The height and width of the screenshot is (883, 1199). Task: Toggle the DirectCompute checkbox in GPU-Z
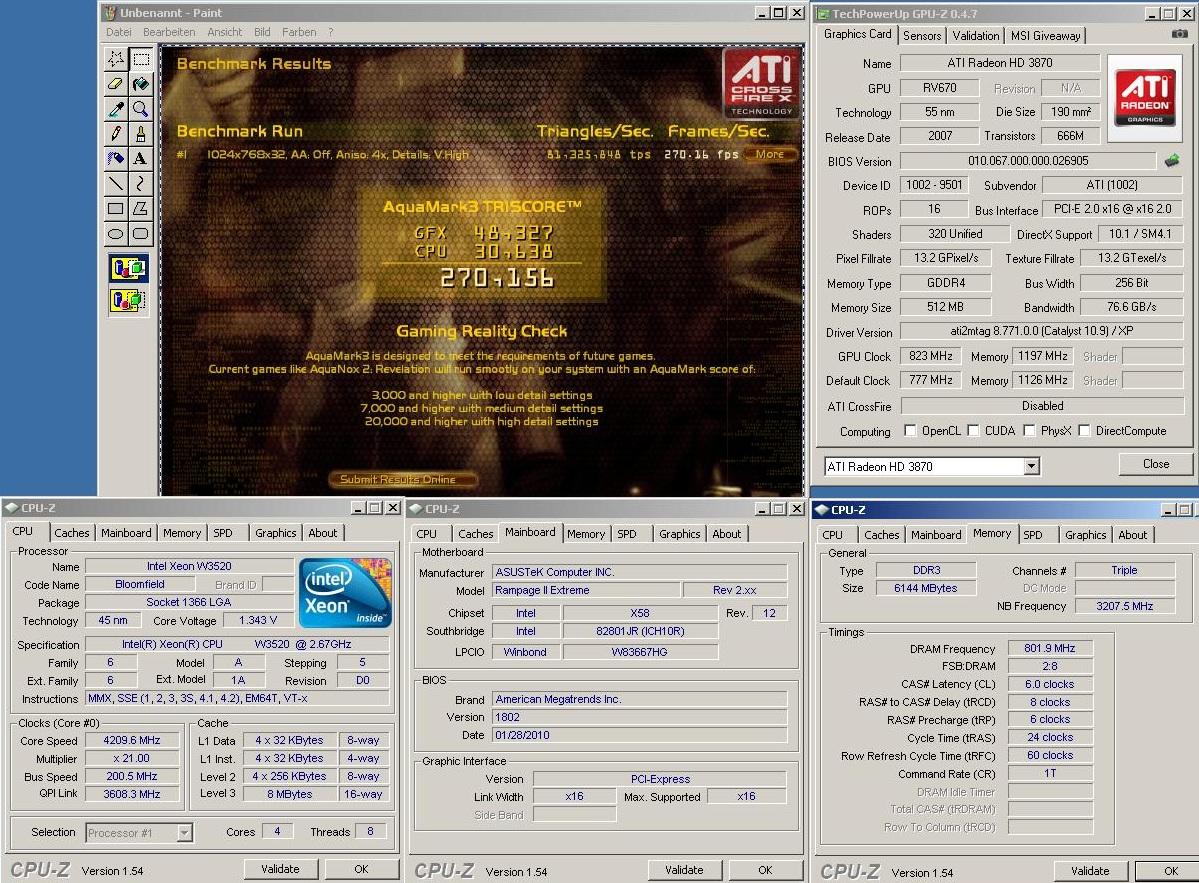tap(1084, 430)
